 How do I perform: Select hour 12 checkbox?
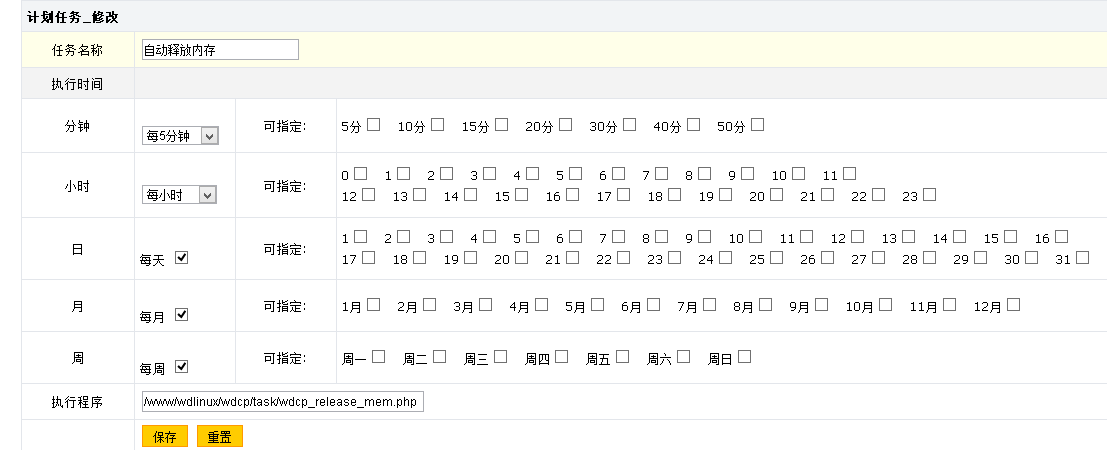click(x=368, y=194)
